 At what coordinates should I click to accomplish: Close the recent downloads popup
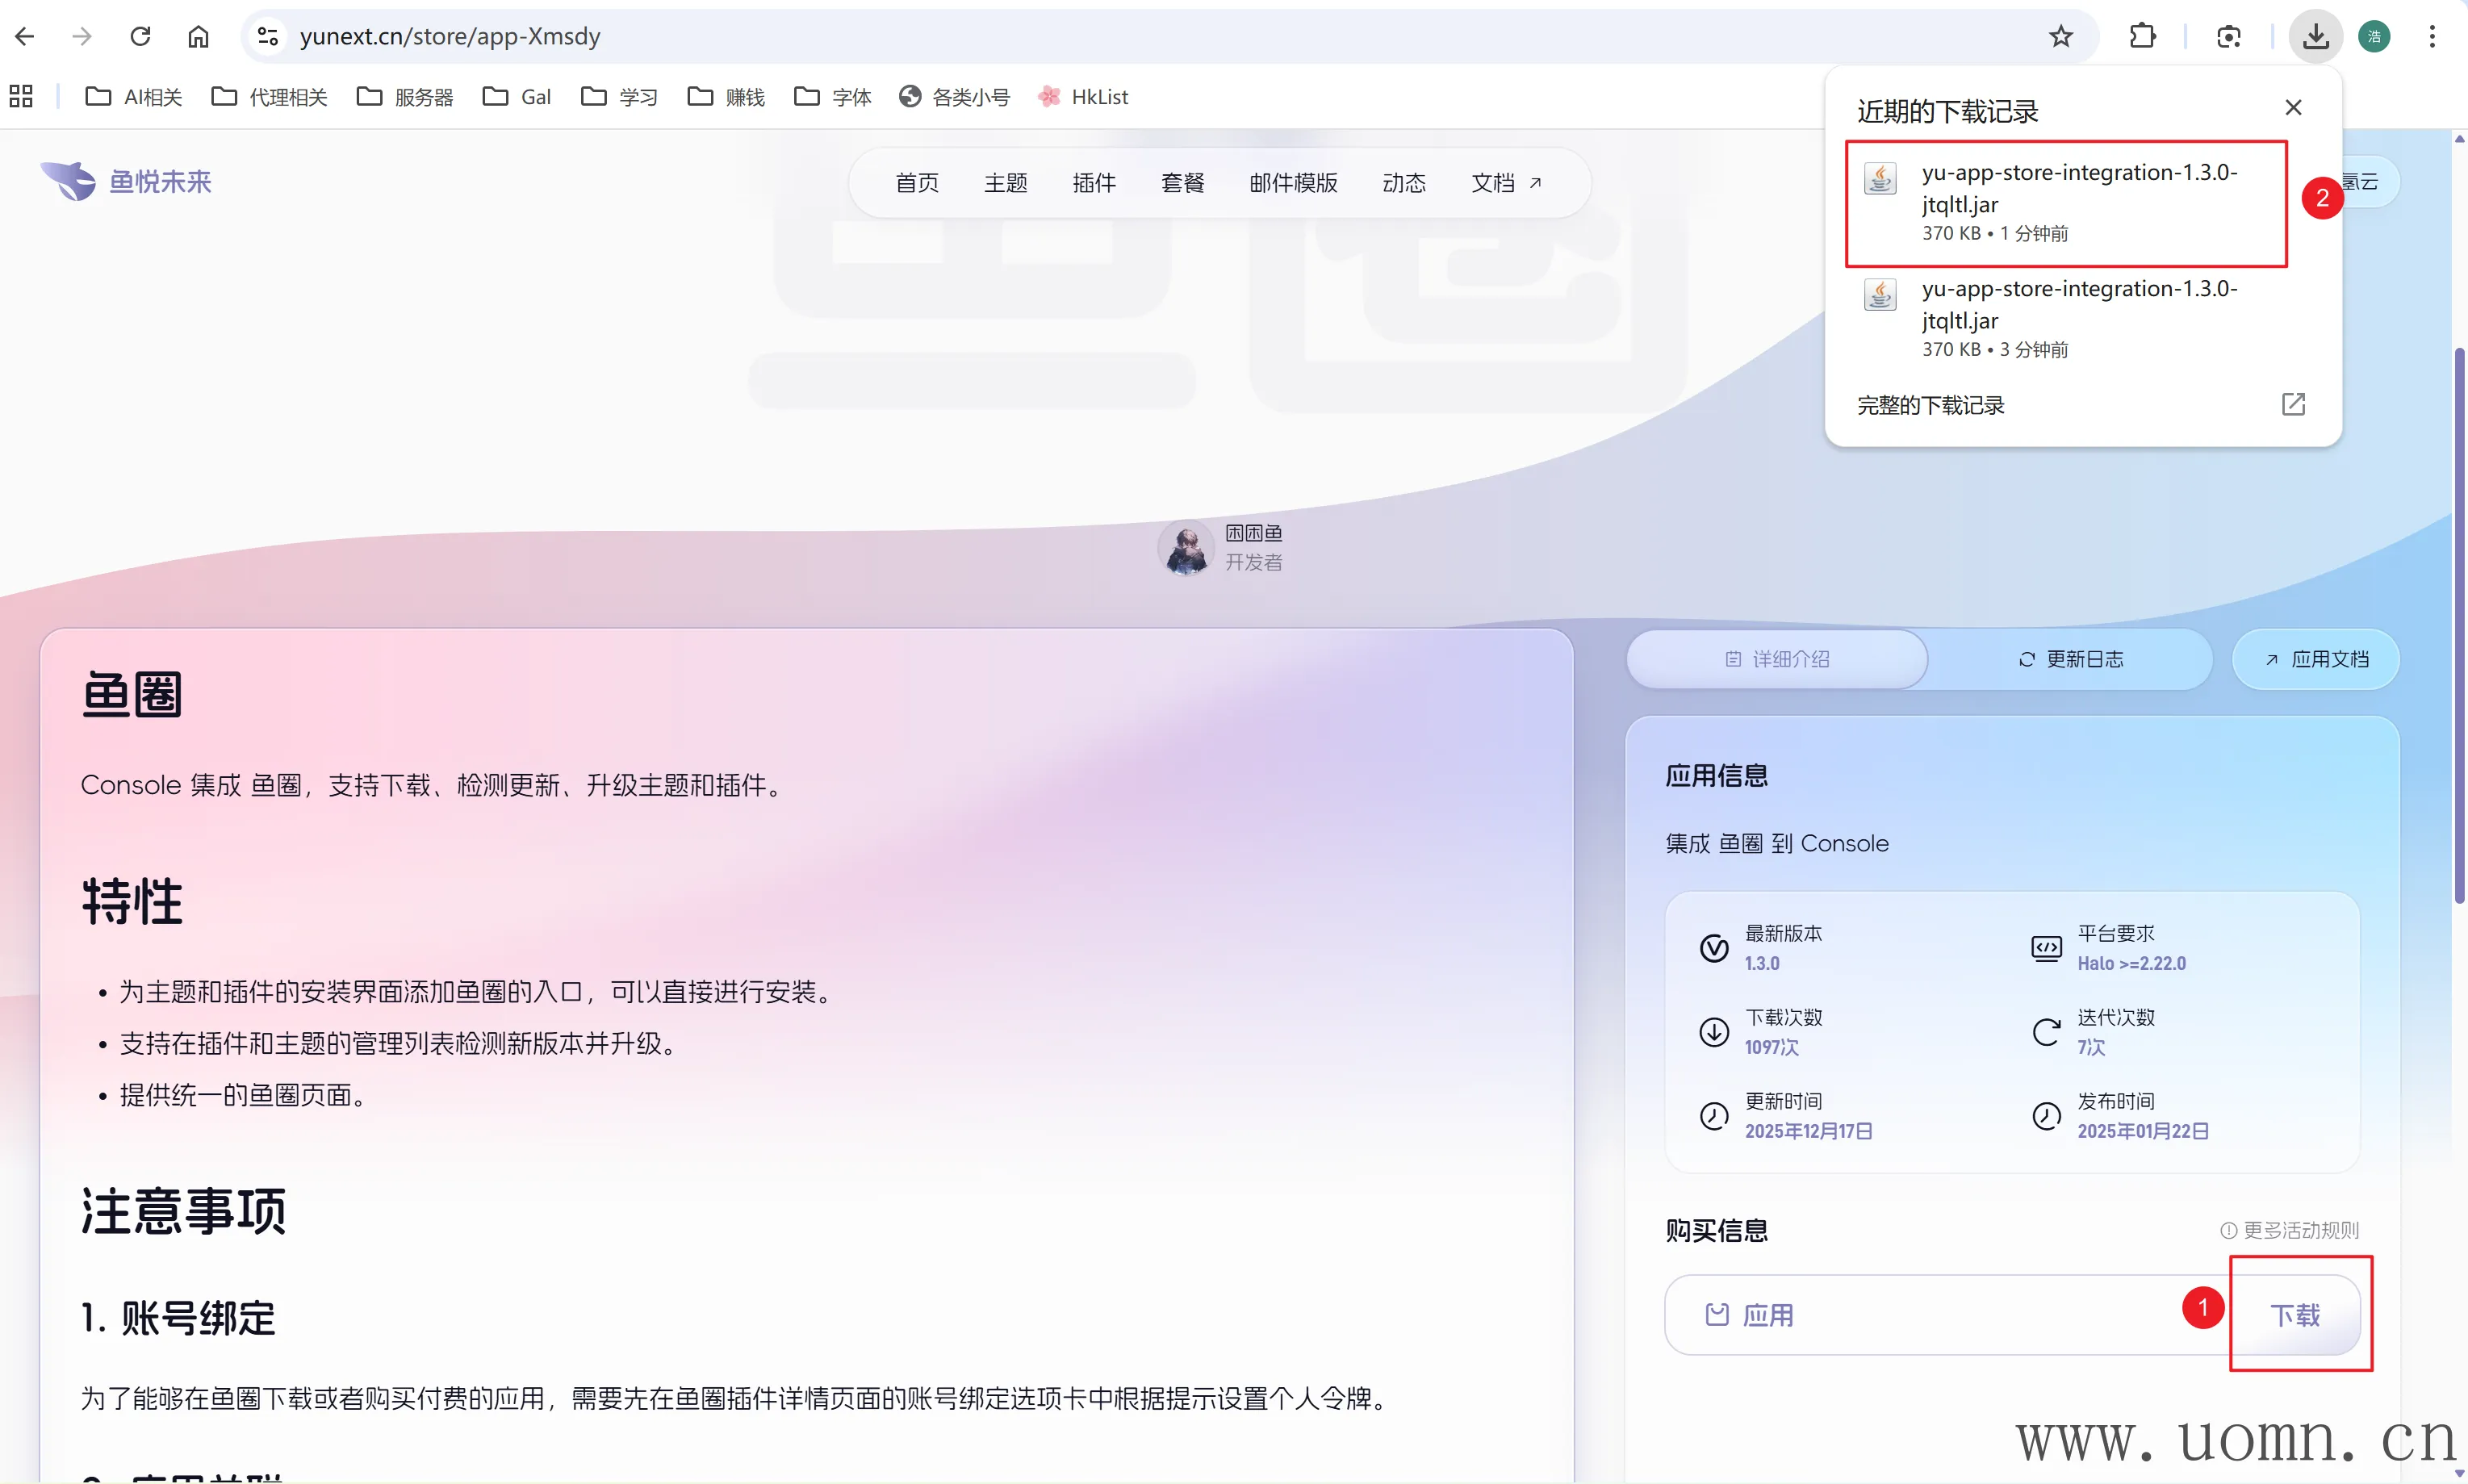(2293, 107)
